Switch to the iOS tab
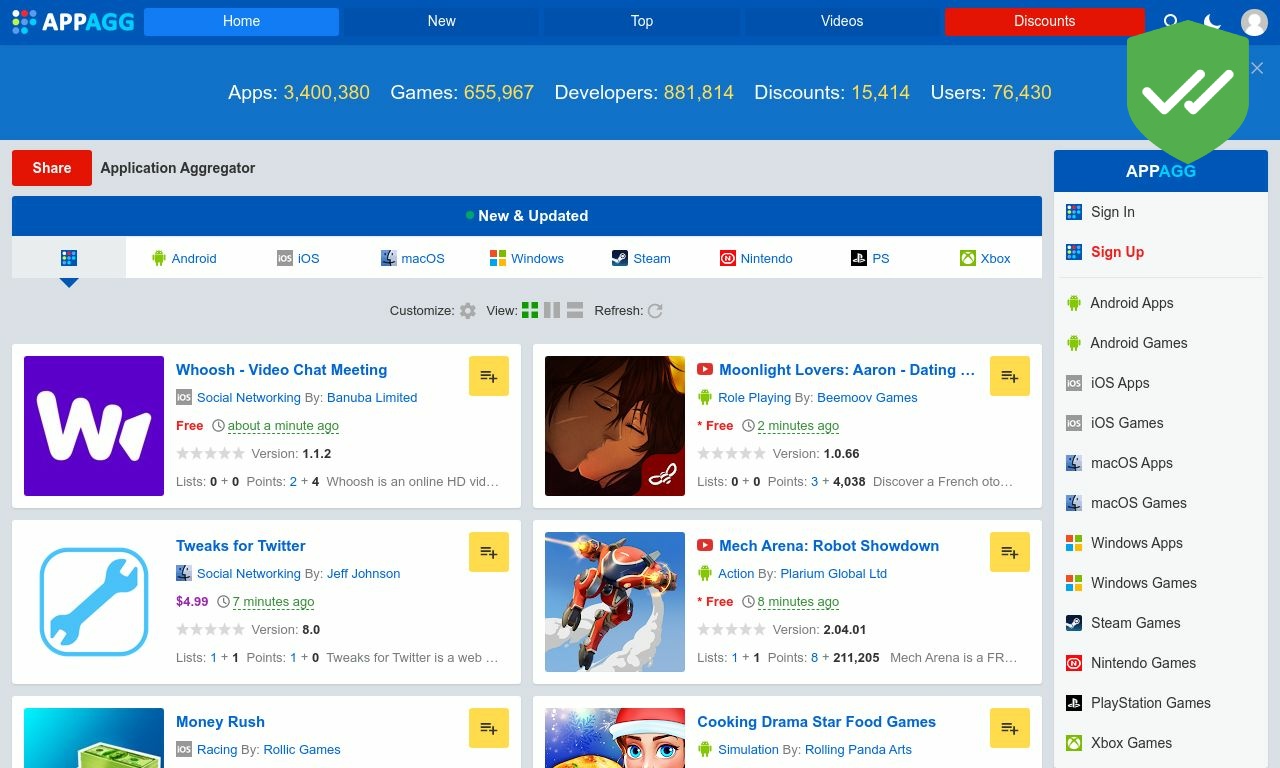The image size is (1280, 768). pos(298,258)
